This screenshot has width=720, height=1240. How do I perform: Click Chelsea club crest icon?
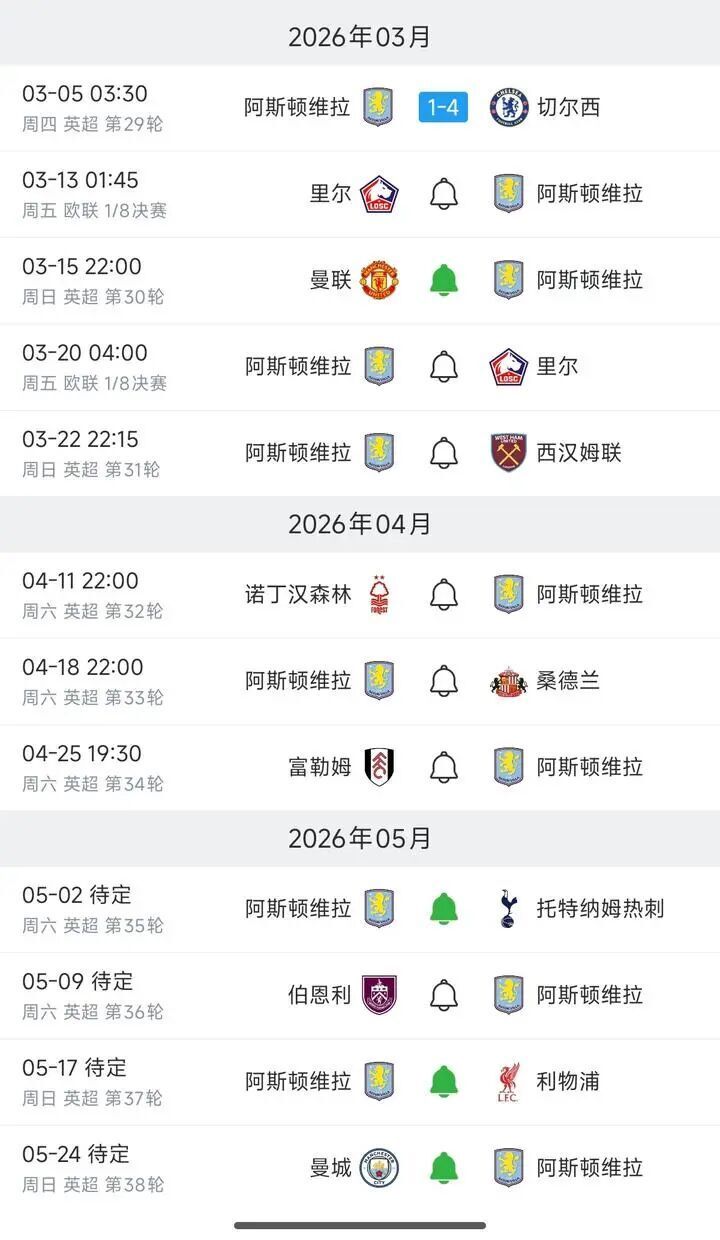[x=508, y=108]
